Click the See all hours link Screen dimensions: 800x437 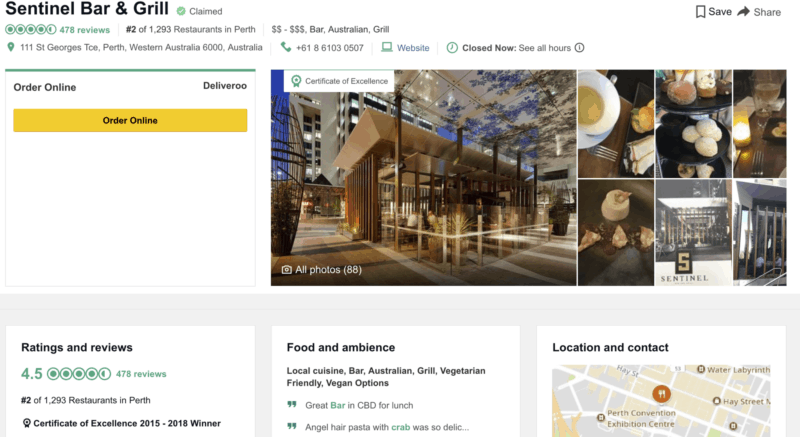tap(544, 48)
